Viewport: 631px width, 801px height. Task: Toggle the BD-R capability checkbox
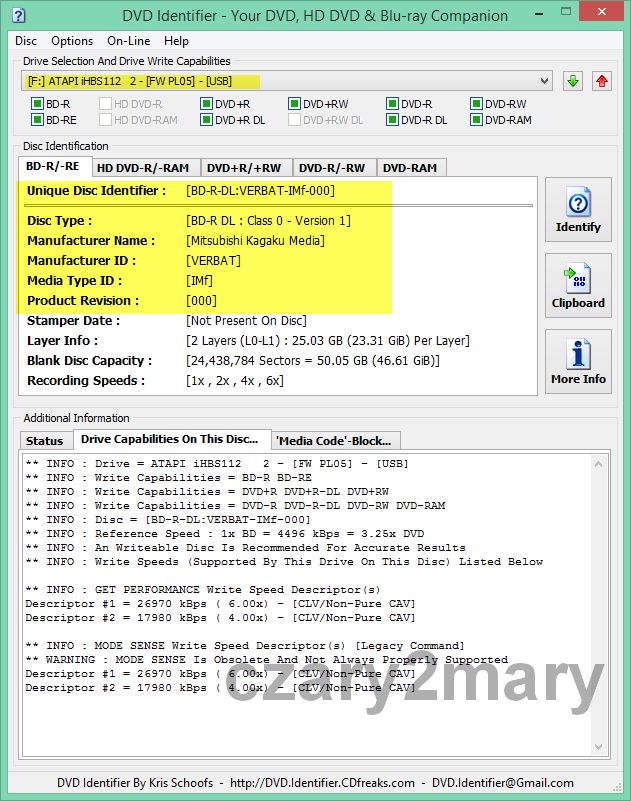point(38,104)
